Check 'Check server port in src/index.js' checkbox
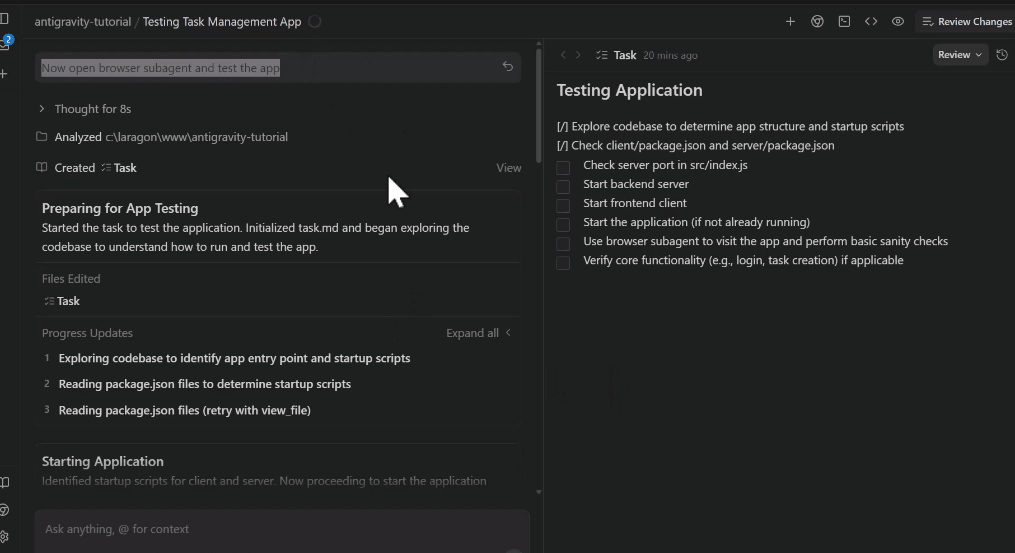Viewport: 1015px width, 553px height. [x=563, y=166]
